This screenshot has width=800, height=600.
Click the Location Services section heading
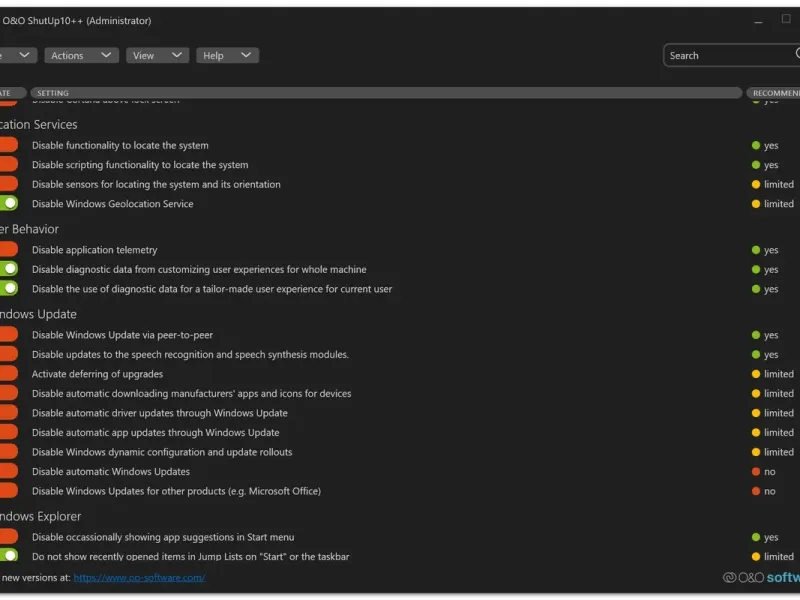point(39,124)
